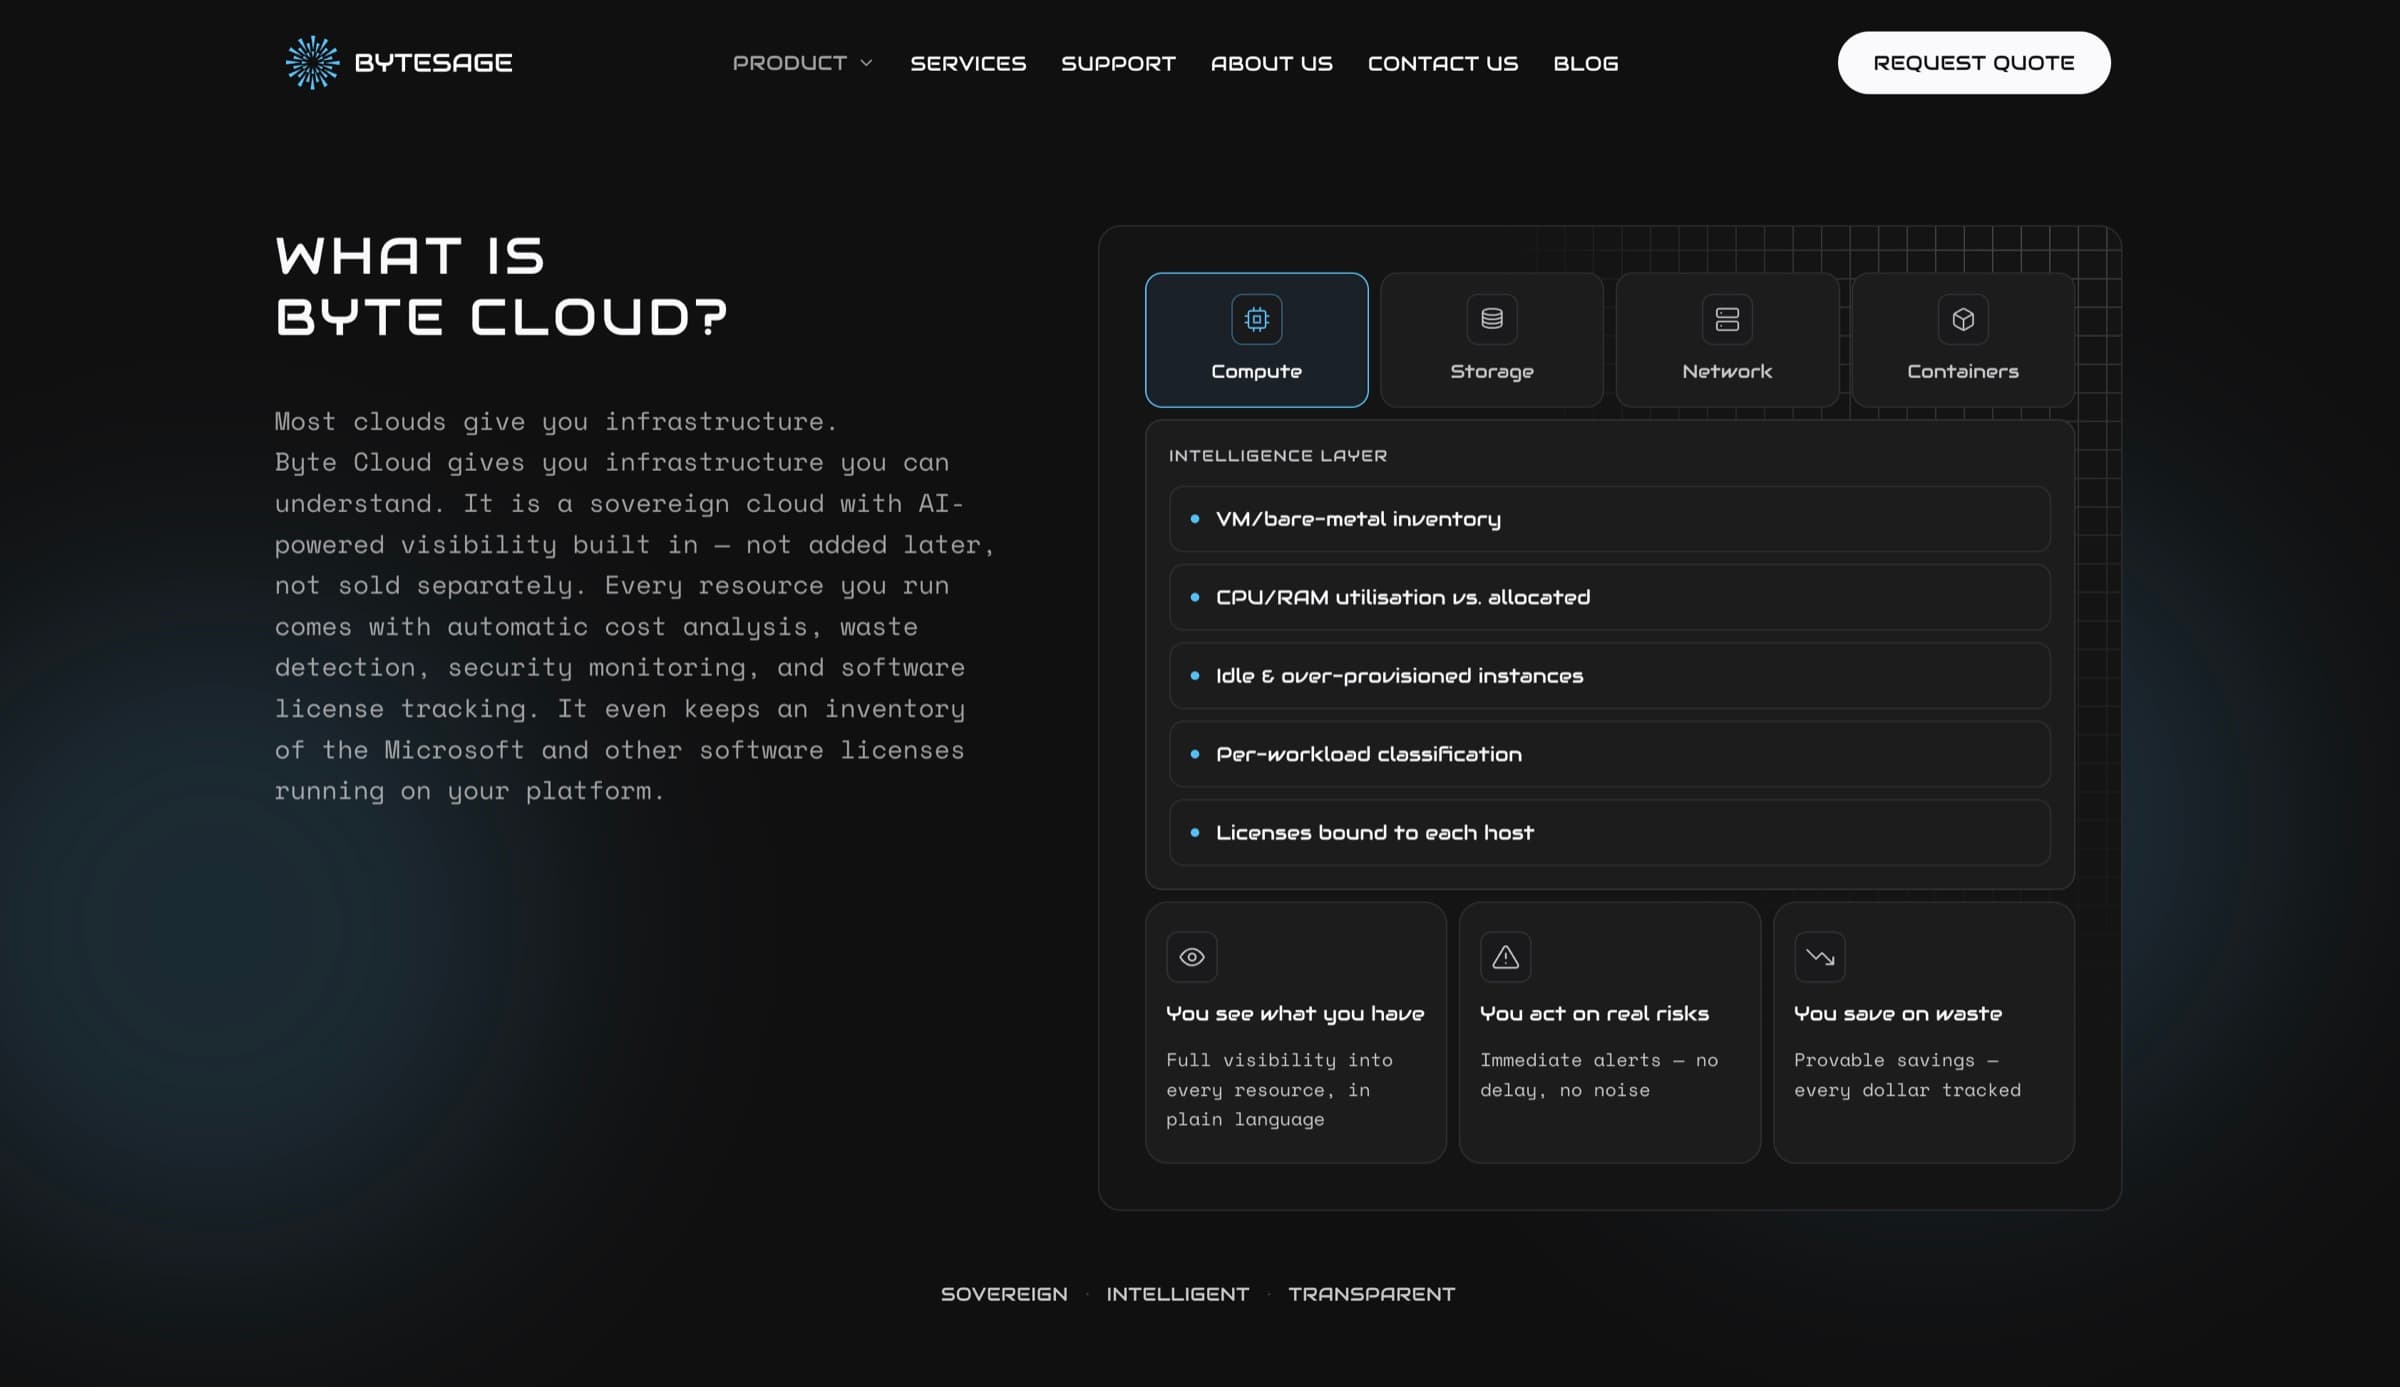Click 'Immediate alerts — no delay' text
2400x1387 pixels.
tap(1598, 1075)
